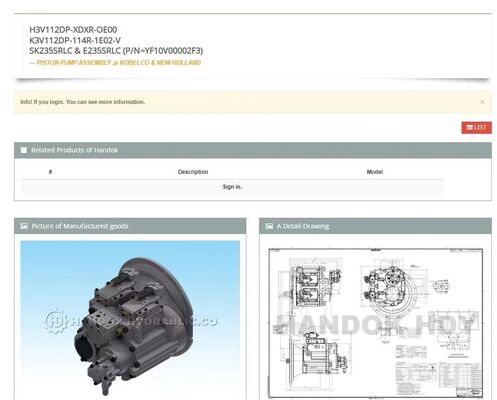Open the detail drawing image
This screenshot has height=400, width=497.
(376, 323)
